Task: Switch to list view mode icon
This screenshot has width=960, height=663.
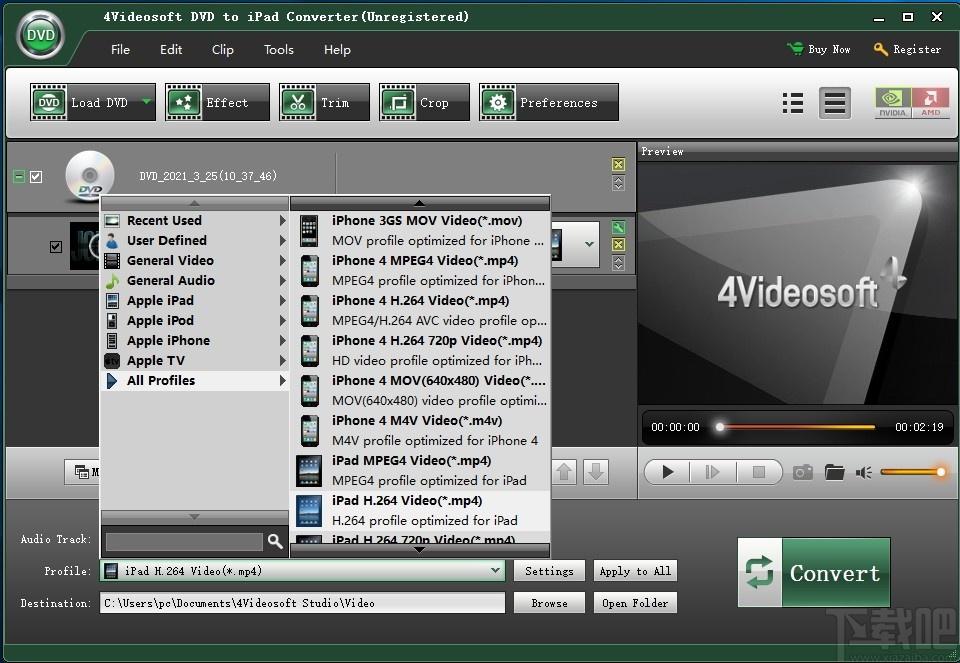Action: click(x=793, y=103)
